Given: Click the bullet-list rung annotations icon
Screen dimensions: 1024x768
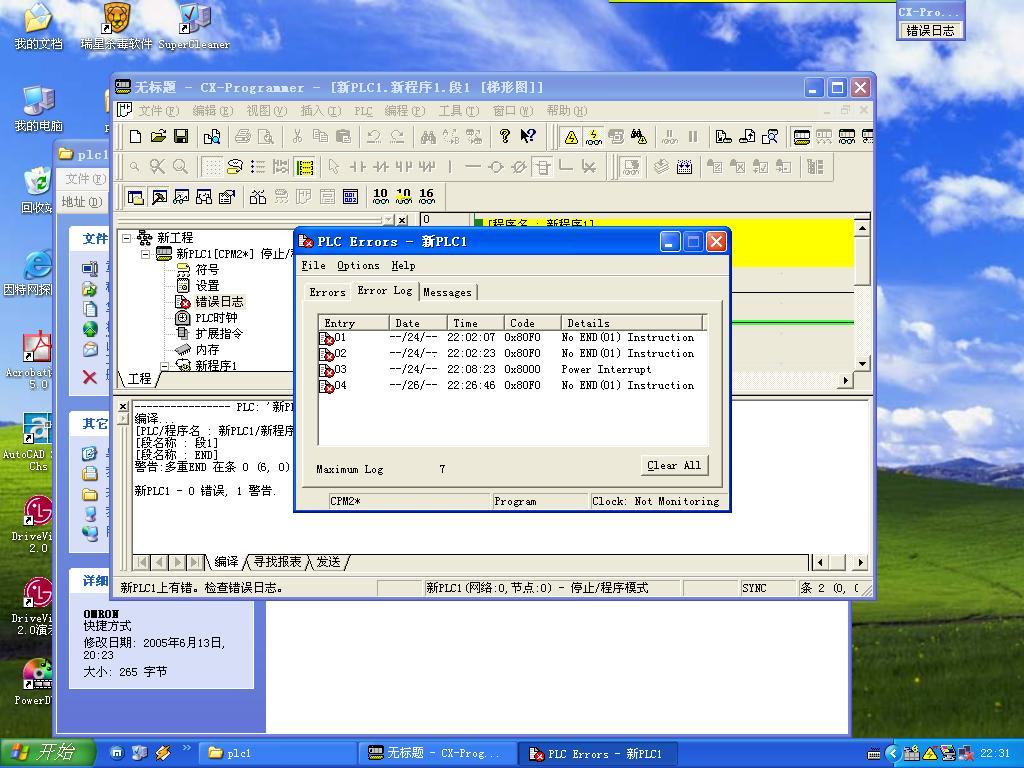Looking at the screenshot, I should click(258, 167).
